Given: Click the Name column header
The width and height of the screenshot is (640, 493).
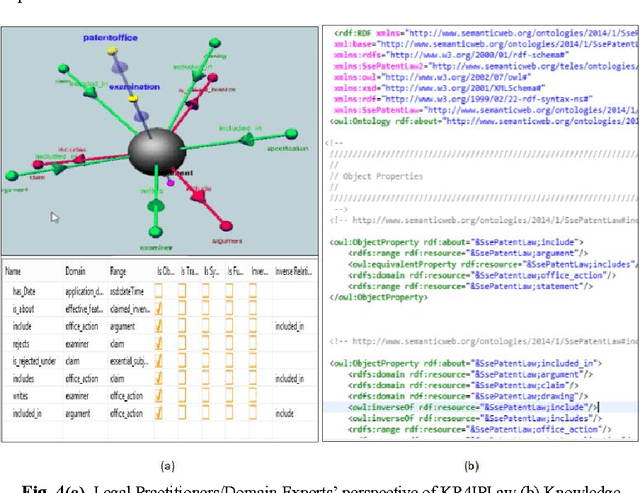Looking at the screenshot, I should [13, 271].
